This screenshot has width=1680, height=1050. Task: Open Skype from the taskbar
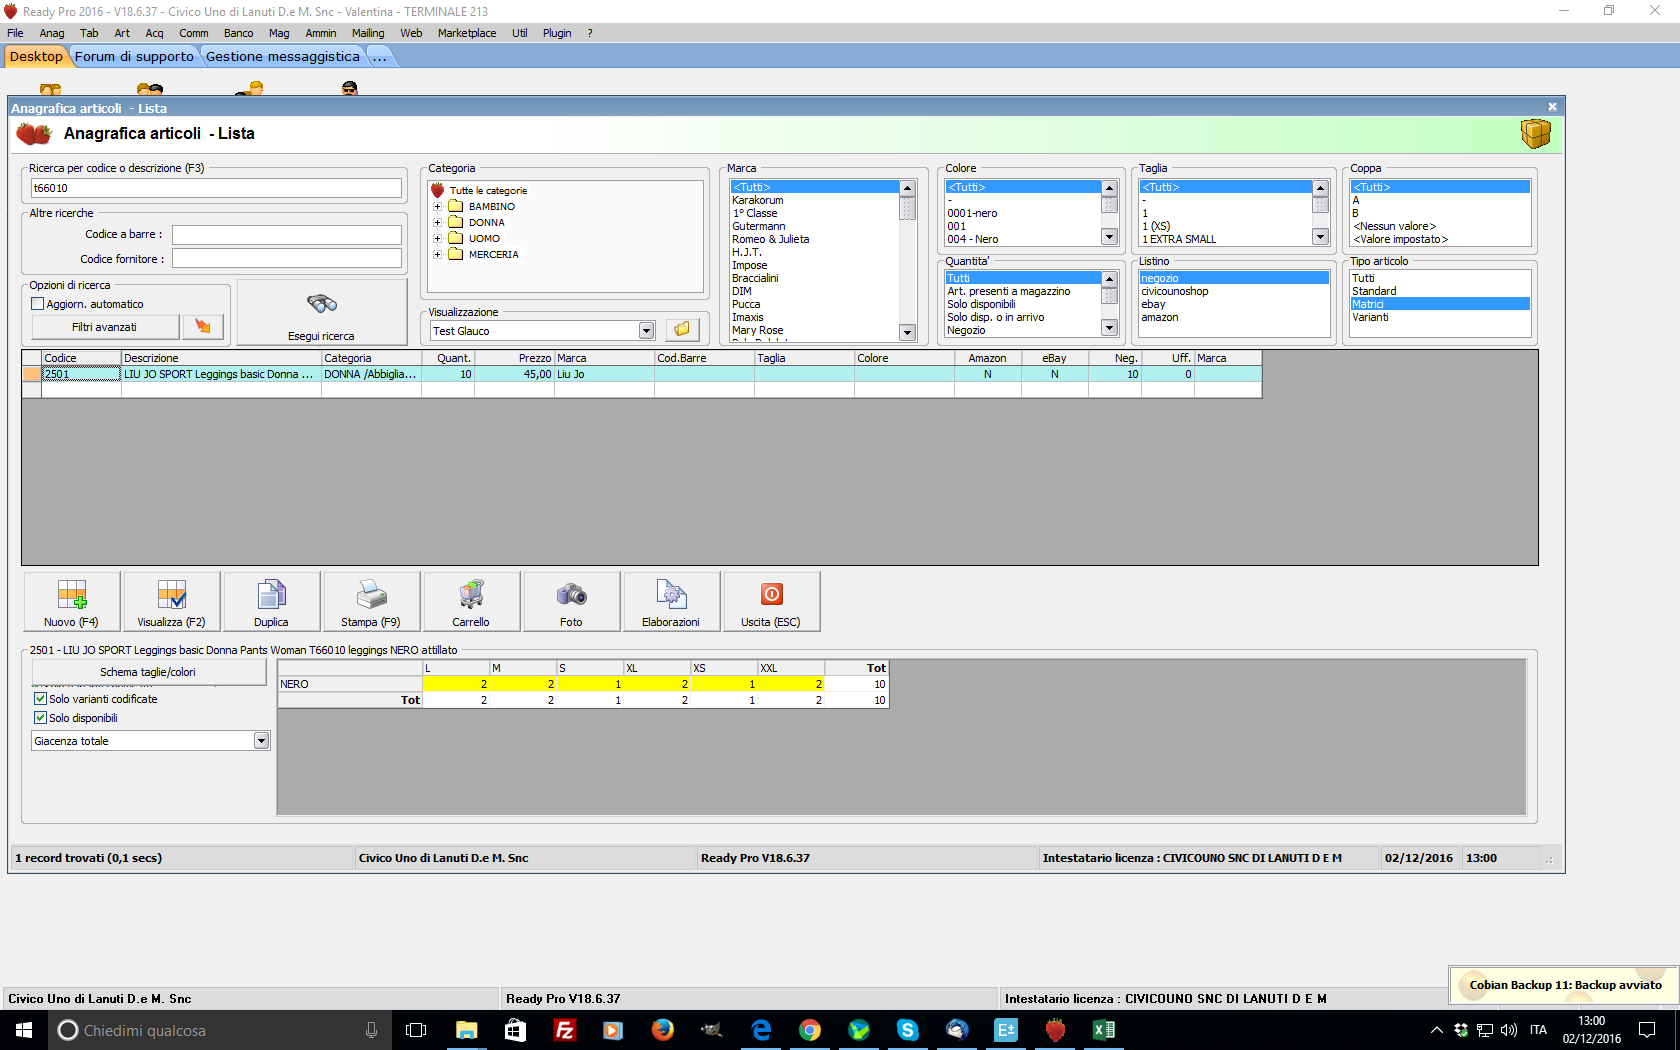(908, 1030)
